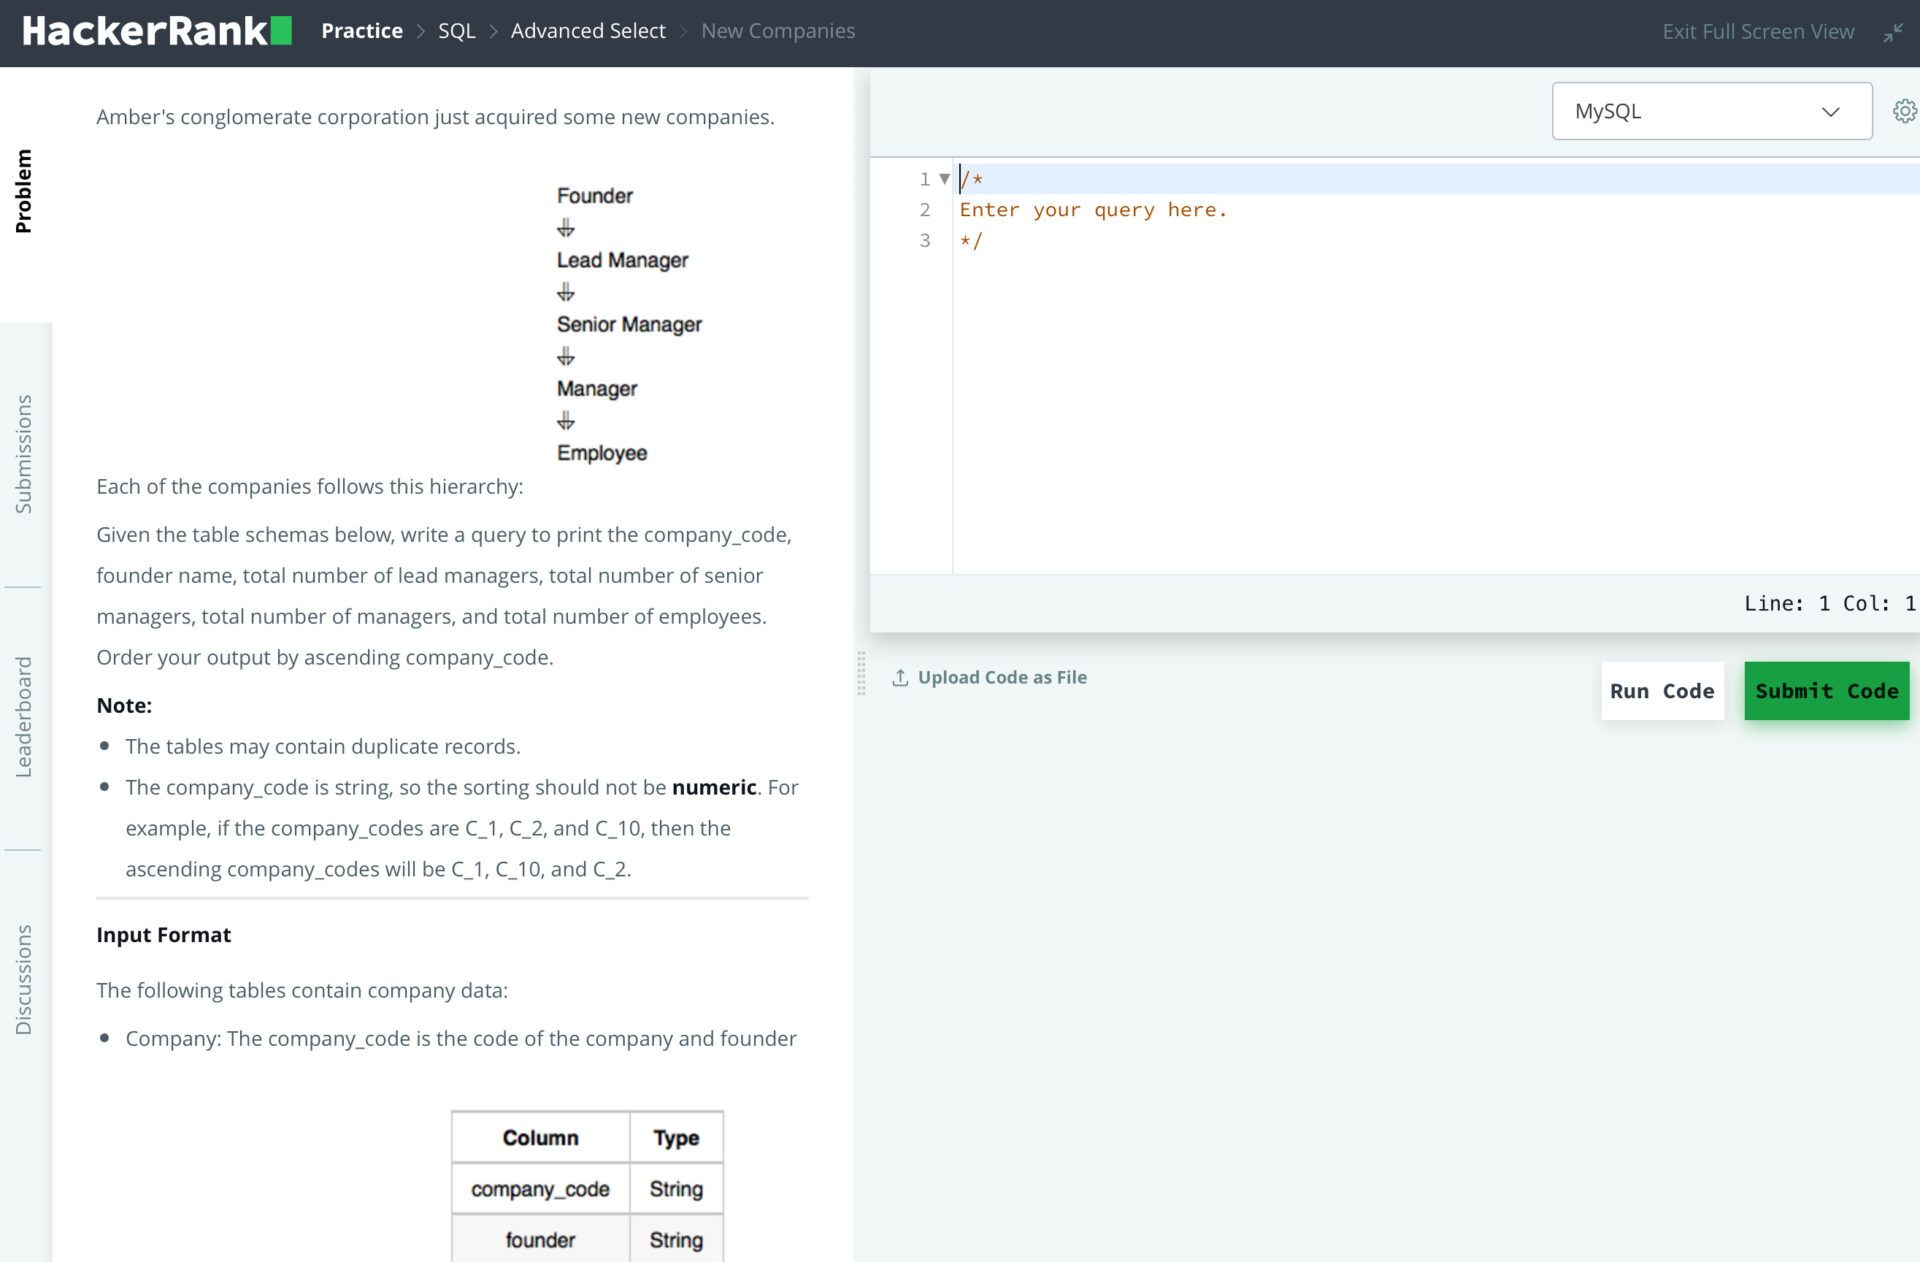1920x1262 pixels.
Task: Open the Practice breadcrumb link
Action: (x=361, y=31)
